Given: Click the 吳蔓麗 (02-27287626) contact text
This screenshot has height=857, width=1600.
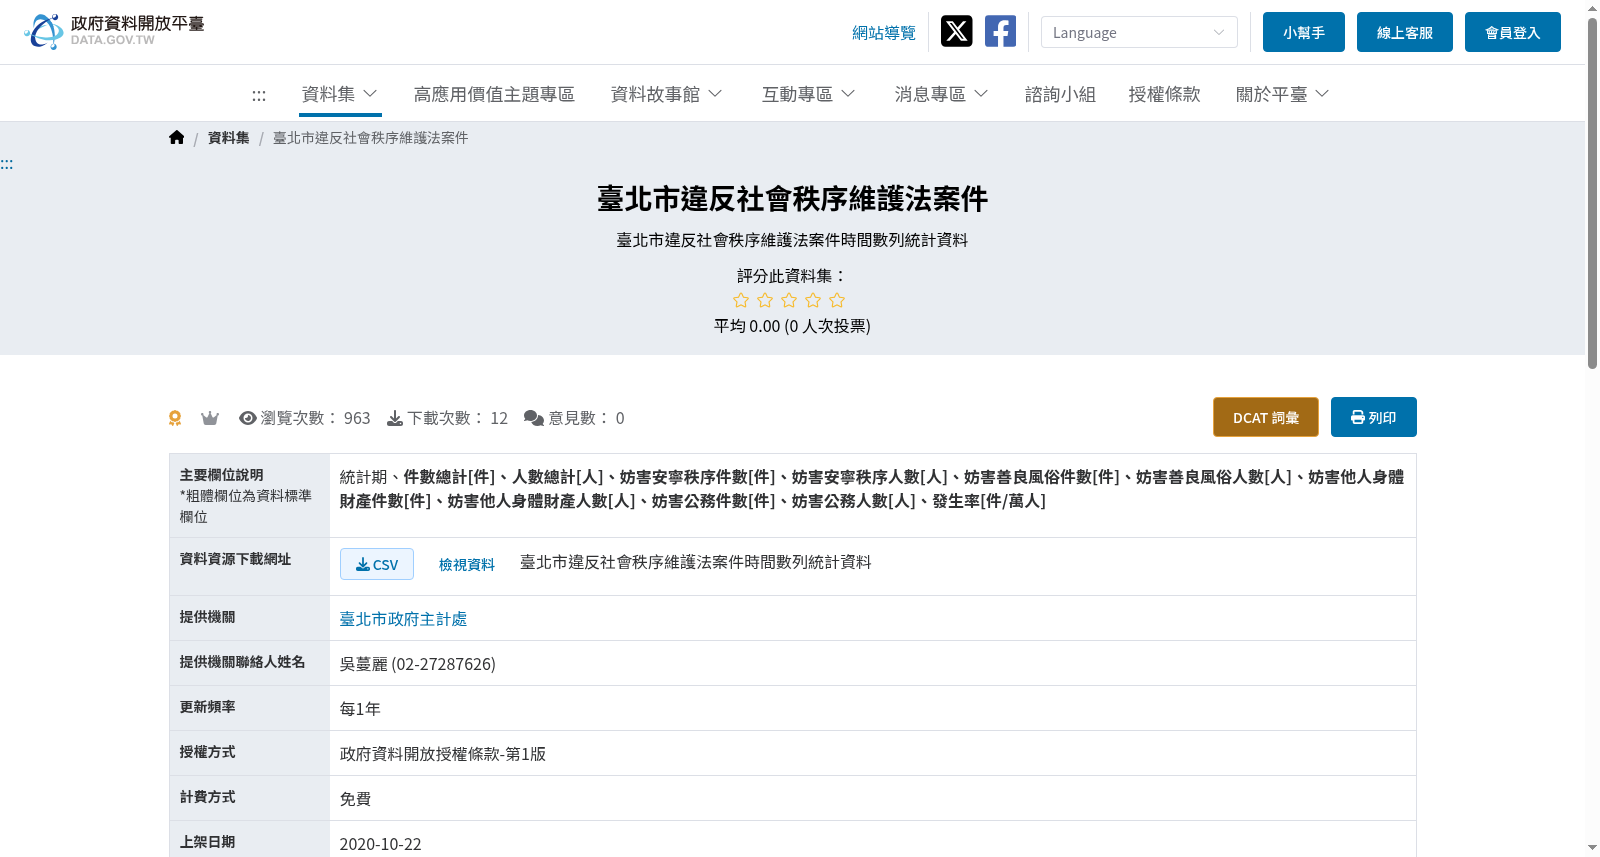Looking at the screenshot, I should [418, 664].
